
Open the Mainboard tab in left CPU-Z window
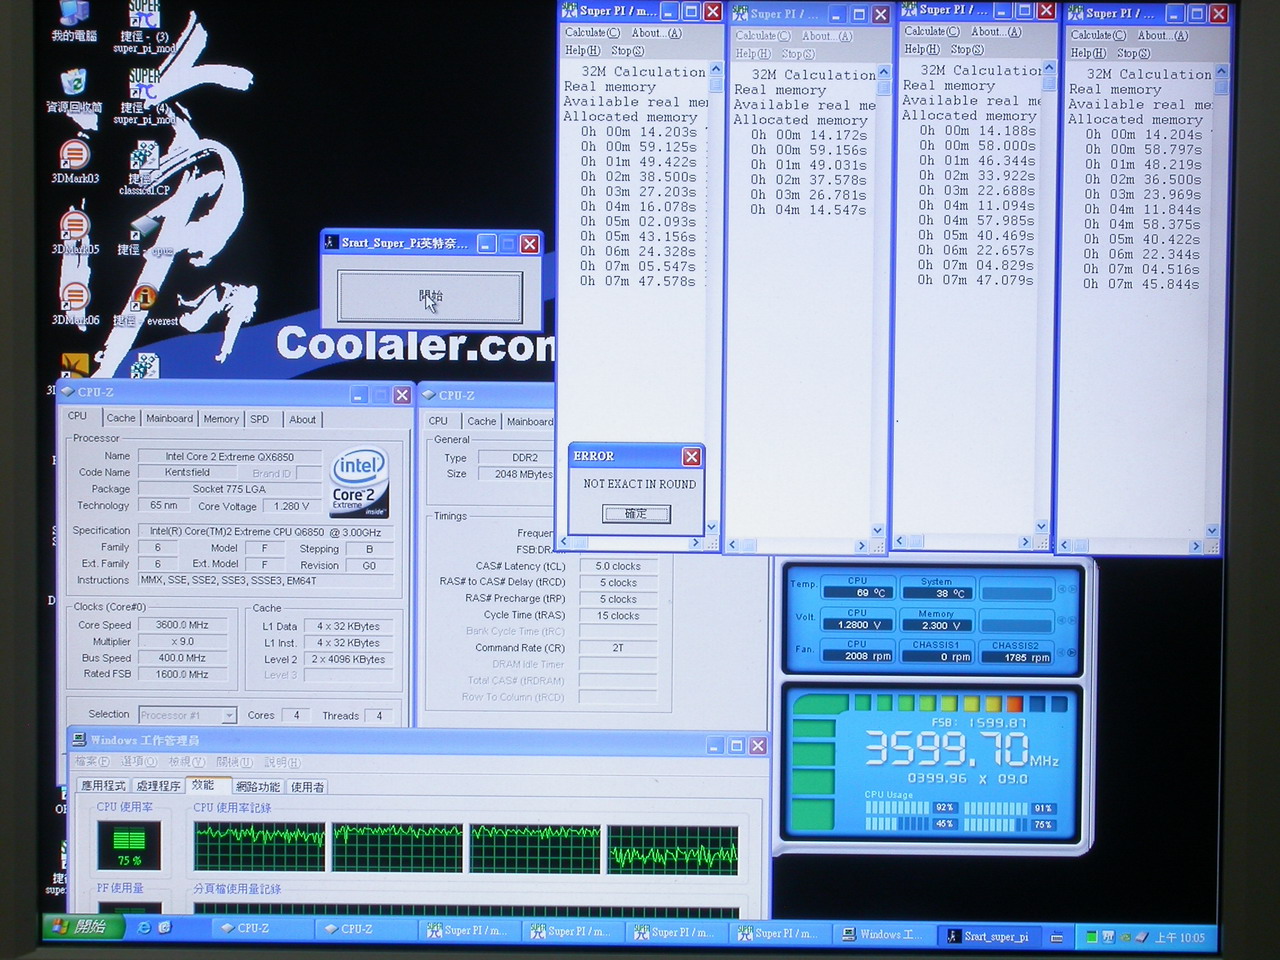[x=170, y=418]
